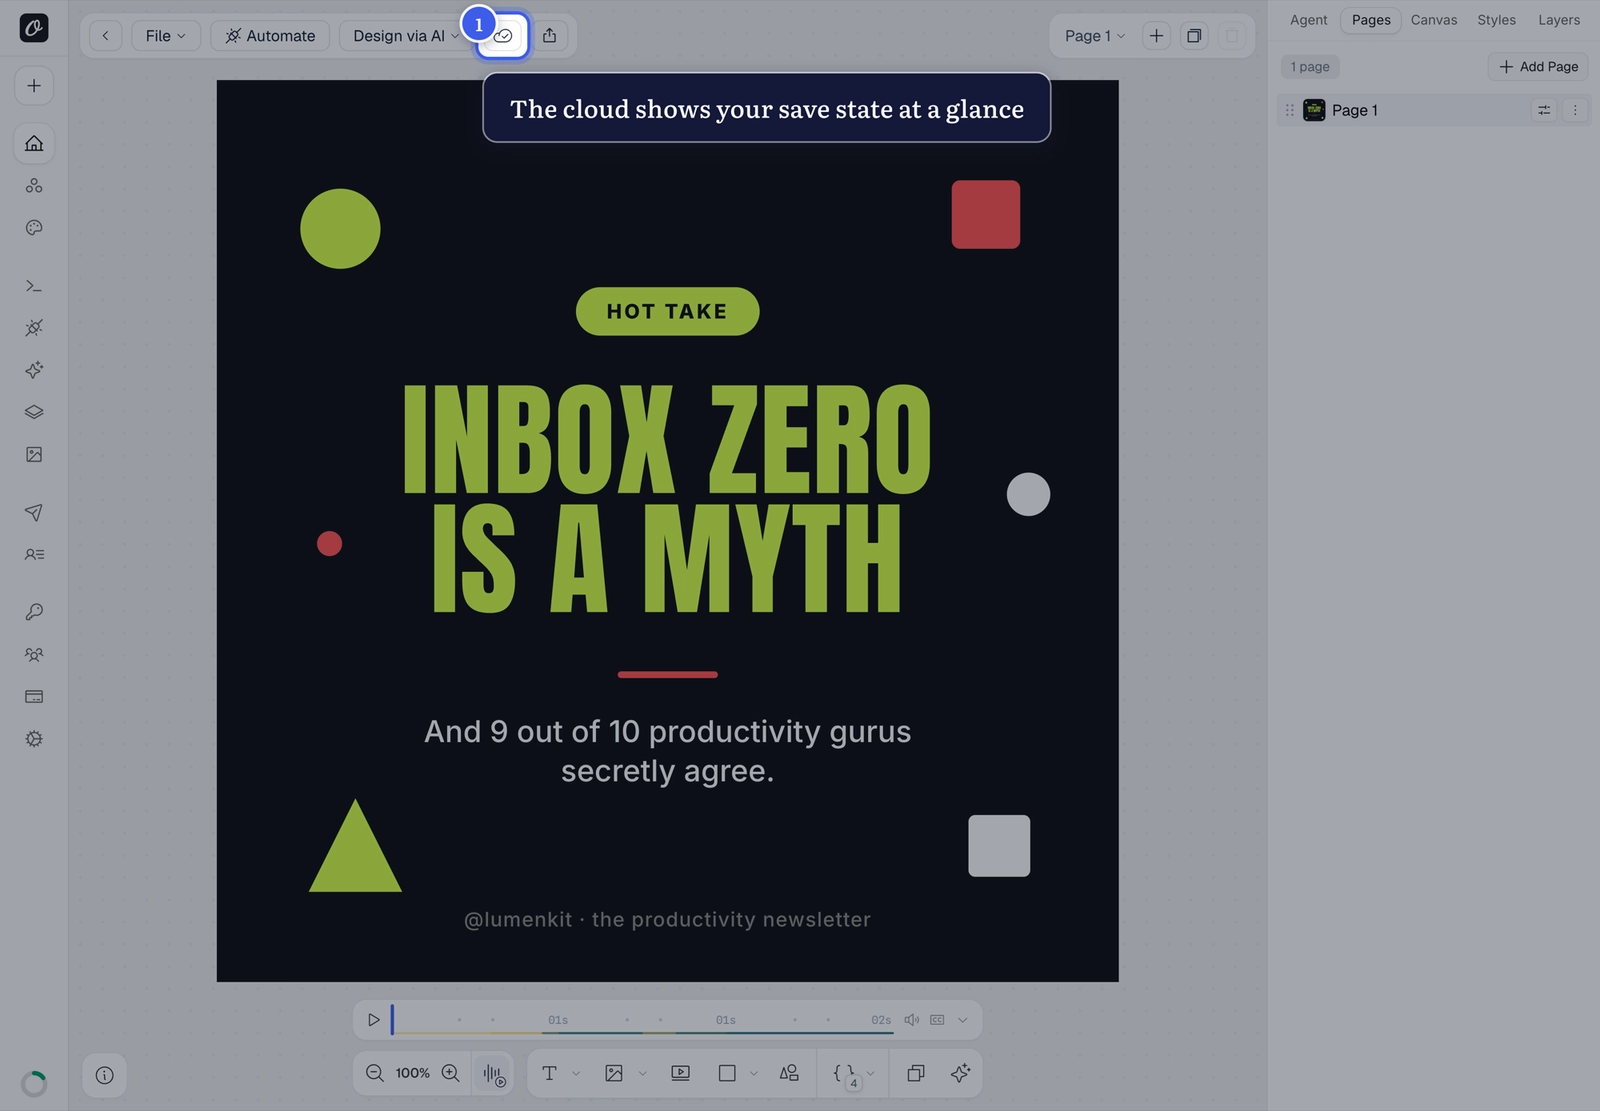Play the timeline animation
The width and height of the screenshot is (1600, 1111).
coord(373,1020)
